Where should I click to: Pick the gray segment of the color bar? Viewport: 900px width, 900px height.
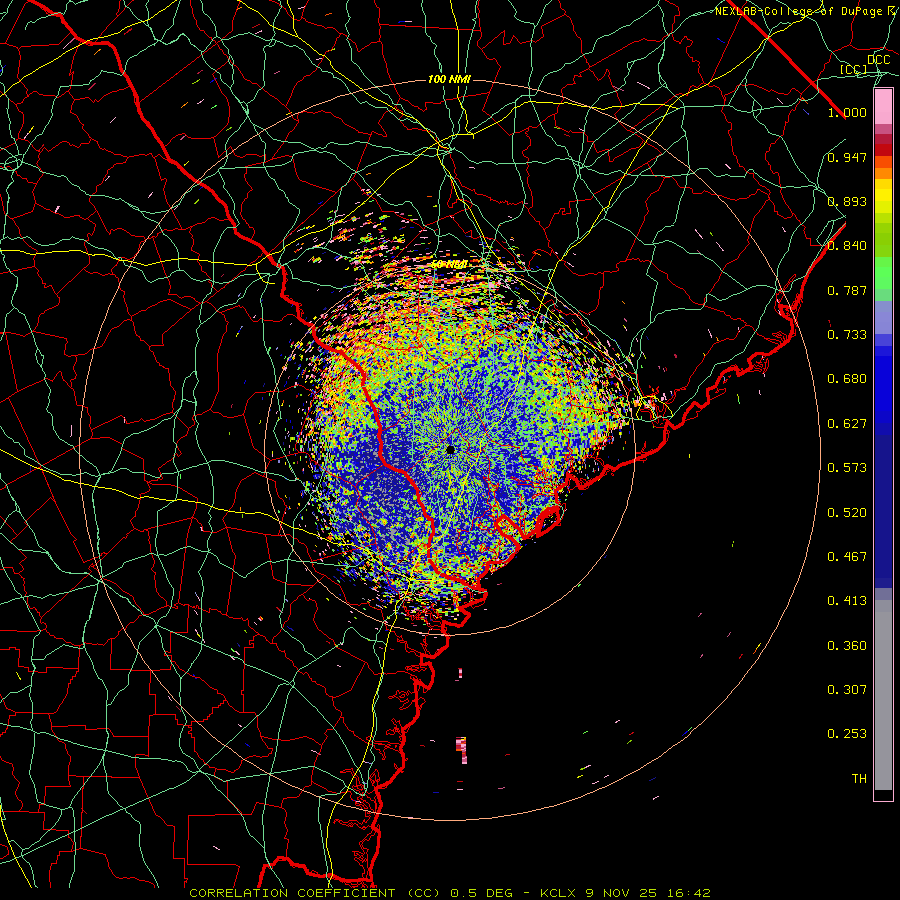point(883,695)
